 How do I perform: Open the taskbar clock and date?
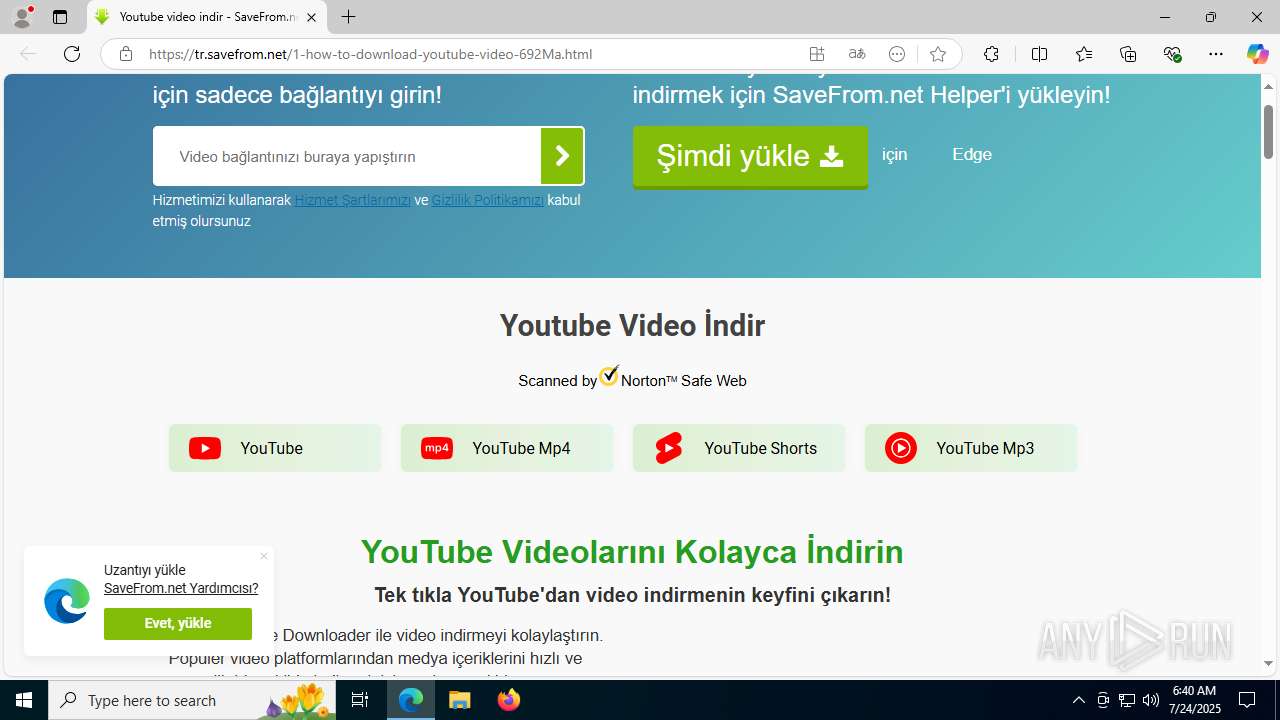[x=1193, y=700]
